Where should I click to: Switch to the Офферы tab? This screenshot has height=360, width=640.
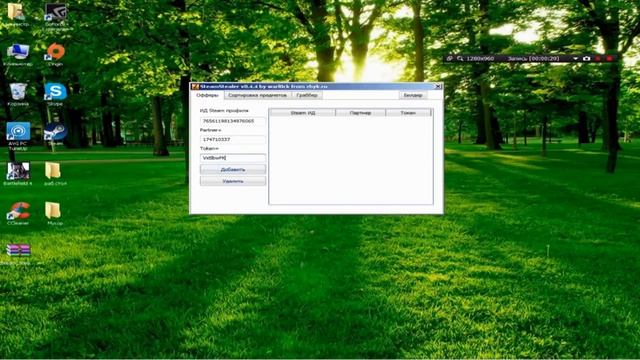click(x=207, y=95)
